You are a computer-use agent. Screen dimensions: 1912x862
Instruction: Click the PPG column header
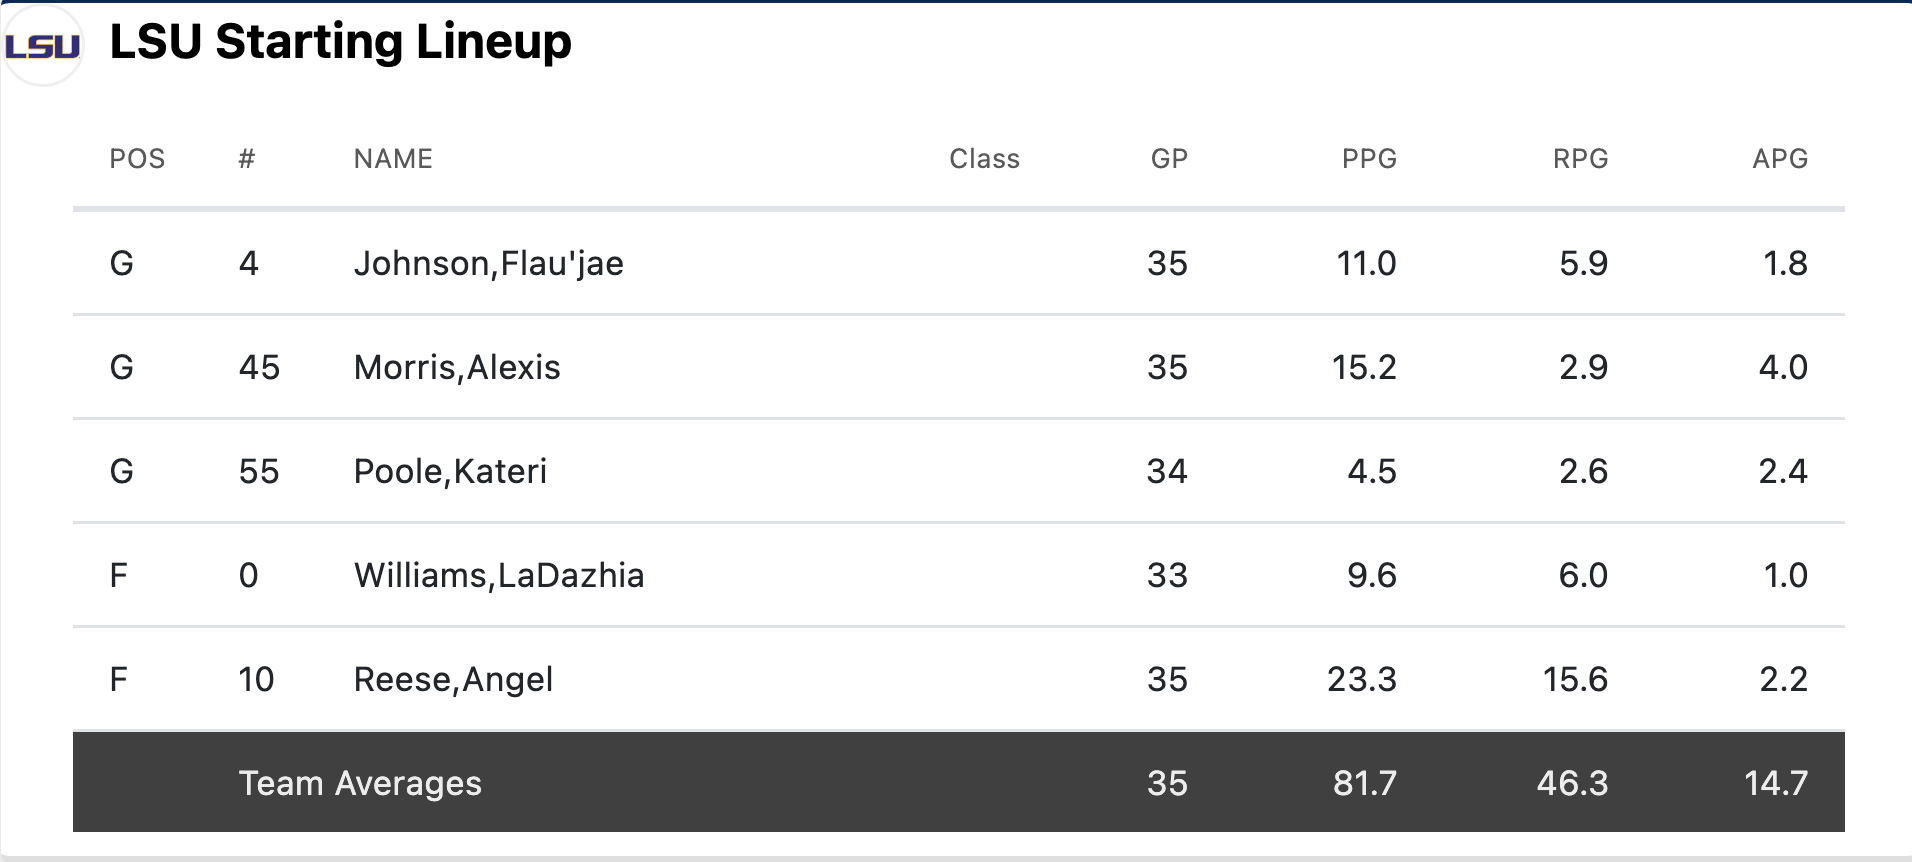point(1368,159)
